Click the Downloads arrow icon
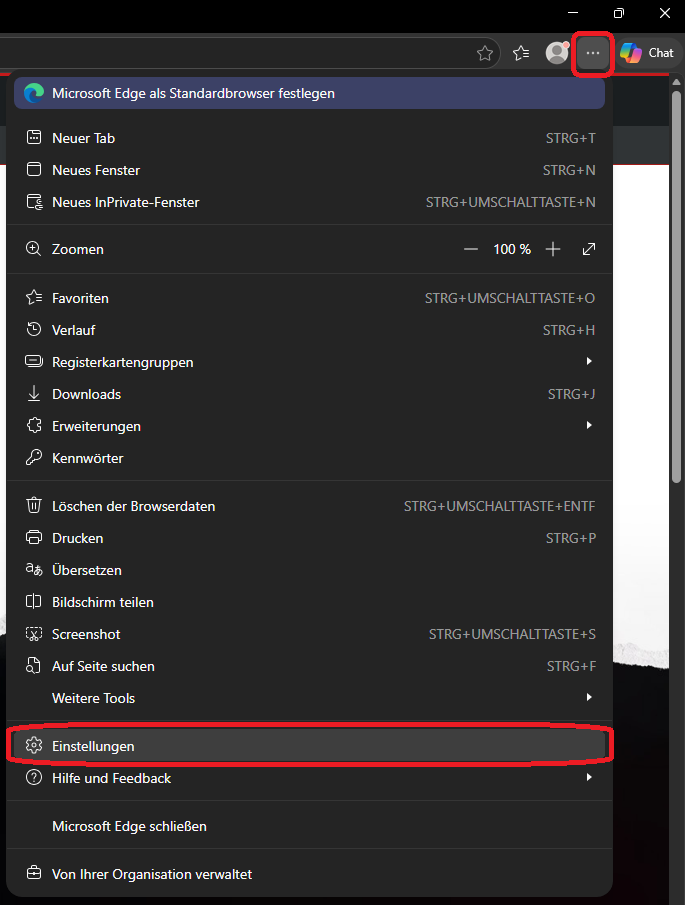 (x=34, y=394)
